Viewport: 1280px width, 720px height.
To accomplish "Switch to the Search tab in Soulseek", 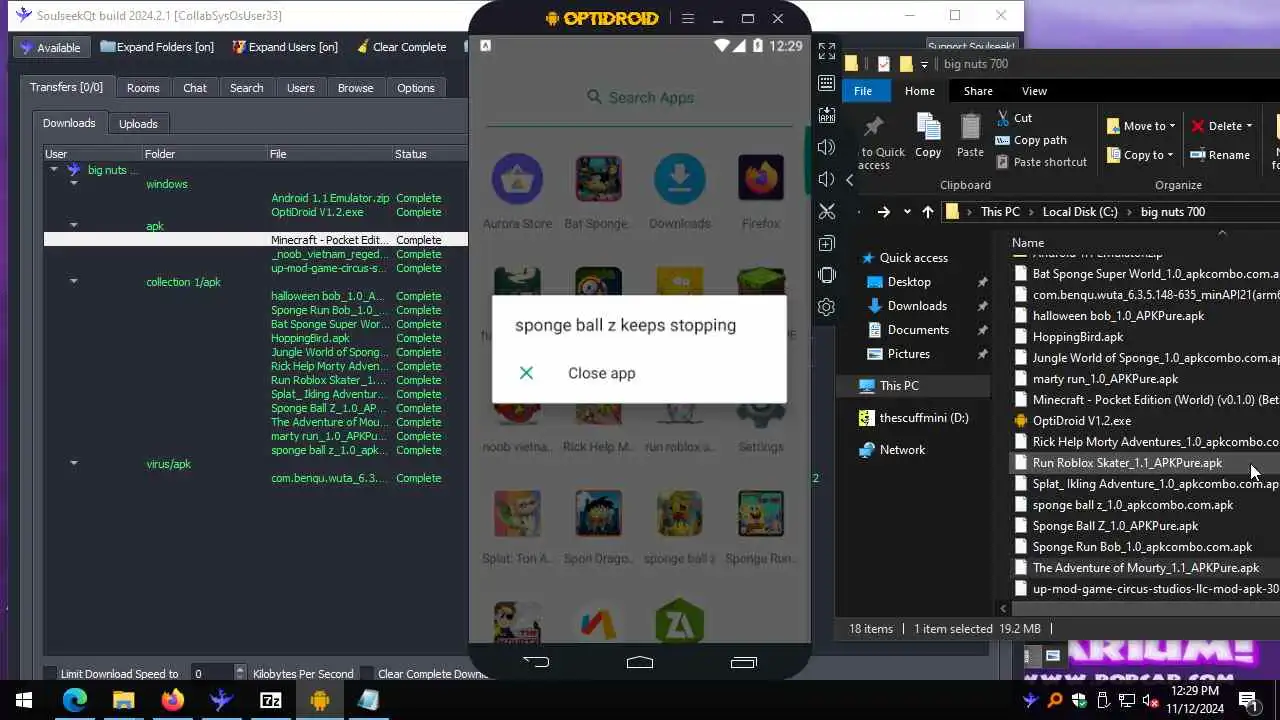I will click(x=246, y=88).
